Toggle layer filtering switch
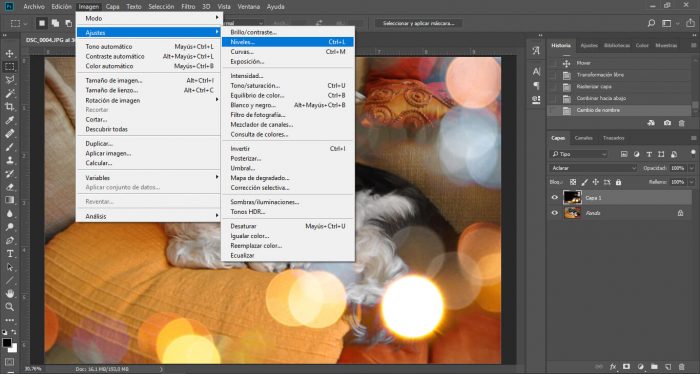 693,154
